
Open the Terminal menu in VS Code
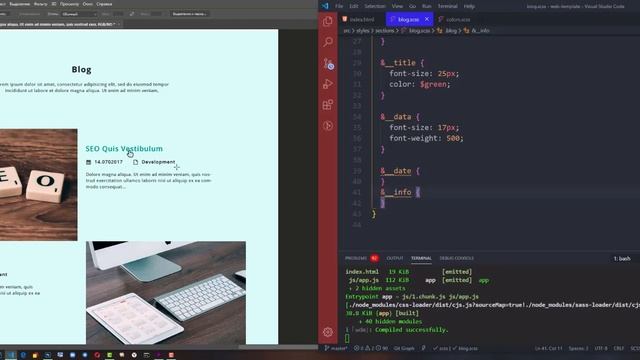(448, 6)
